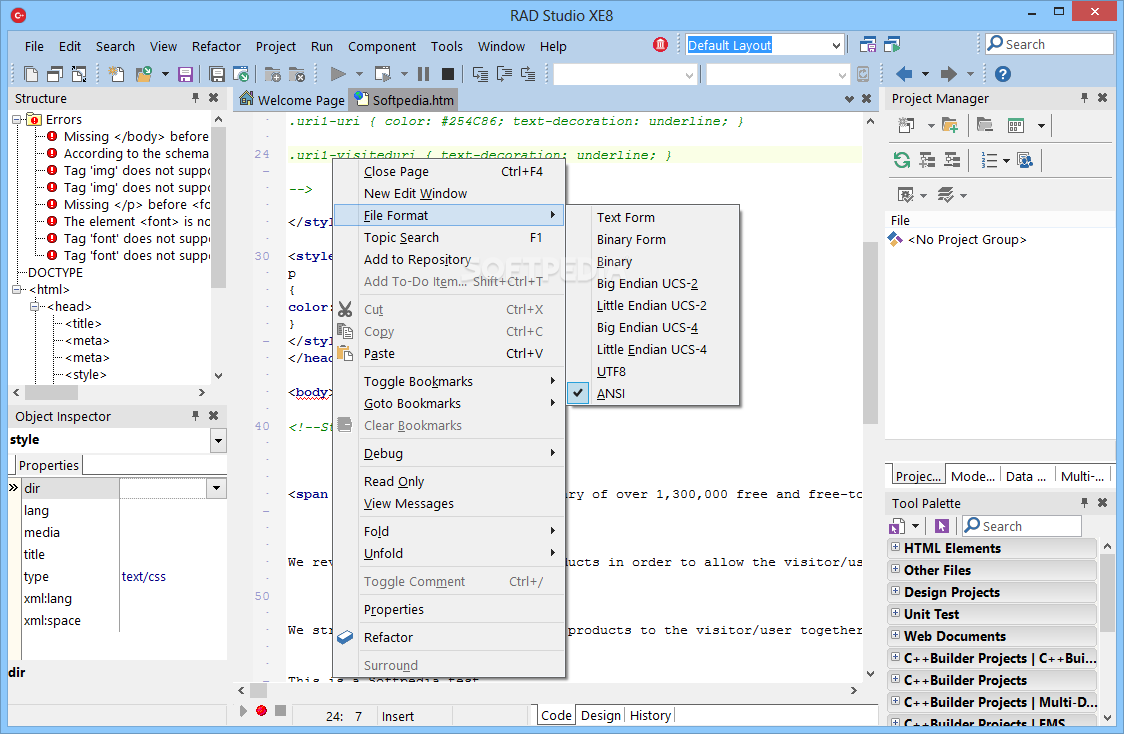The height and width of the screenshot is (734, 1124).
Task: Pin the Structure panel
Action: [195, 97]
